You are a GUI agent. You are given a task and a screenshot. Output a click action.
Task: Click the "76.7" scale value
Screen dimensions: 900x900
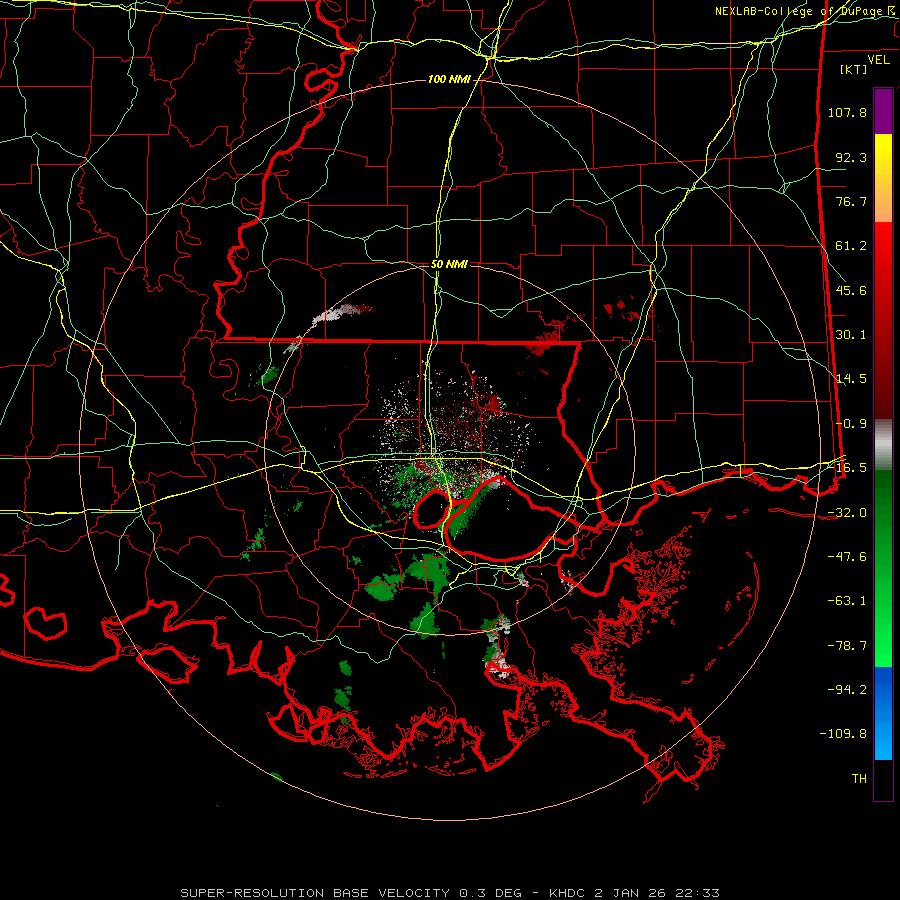[x=851, y=201]
